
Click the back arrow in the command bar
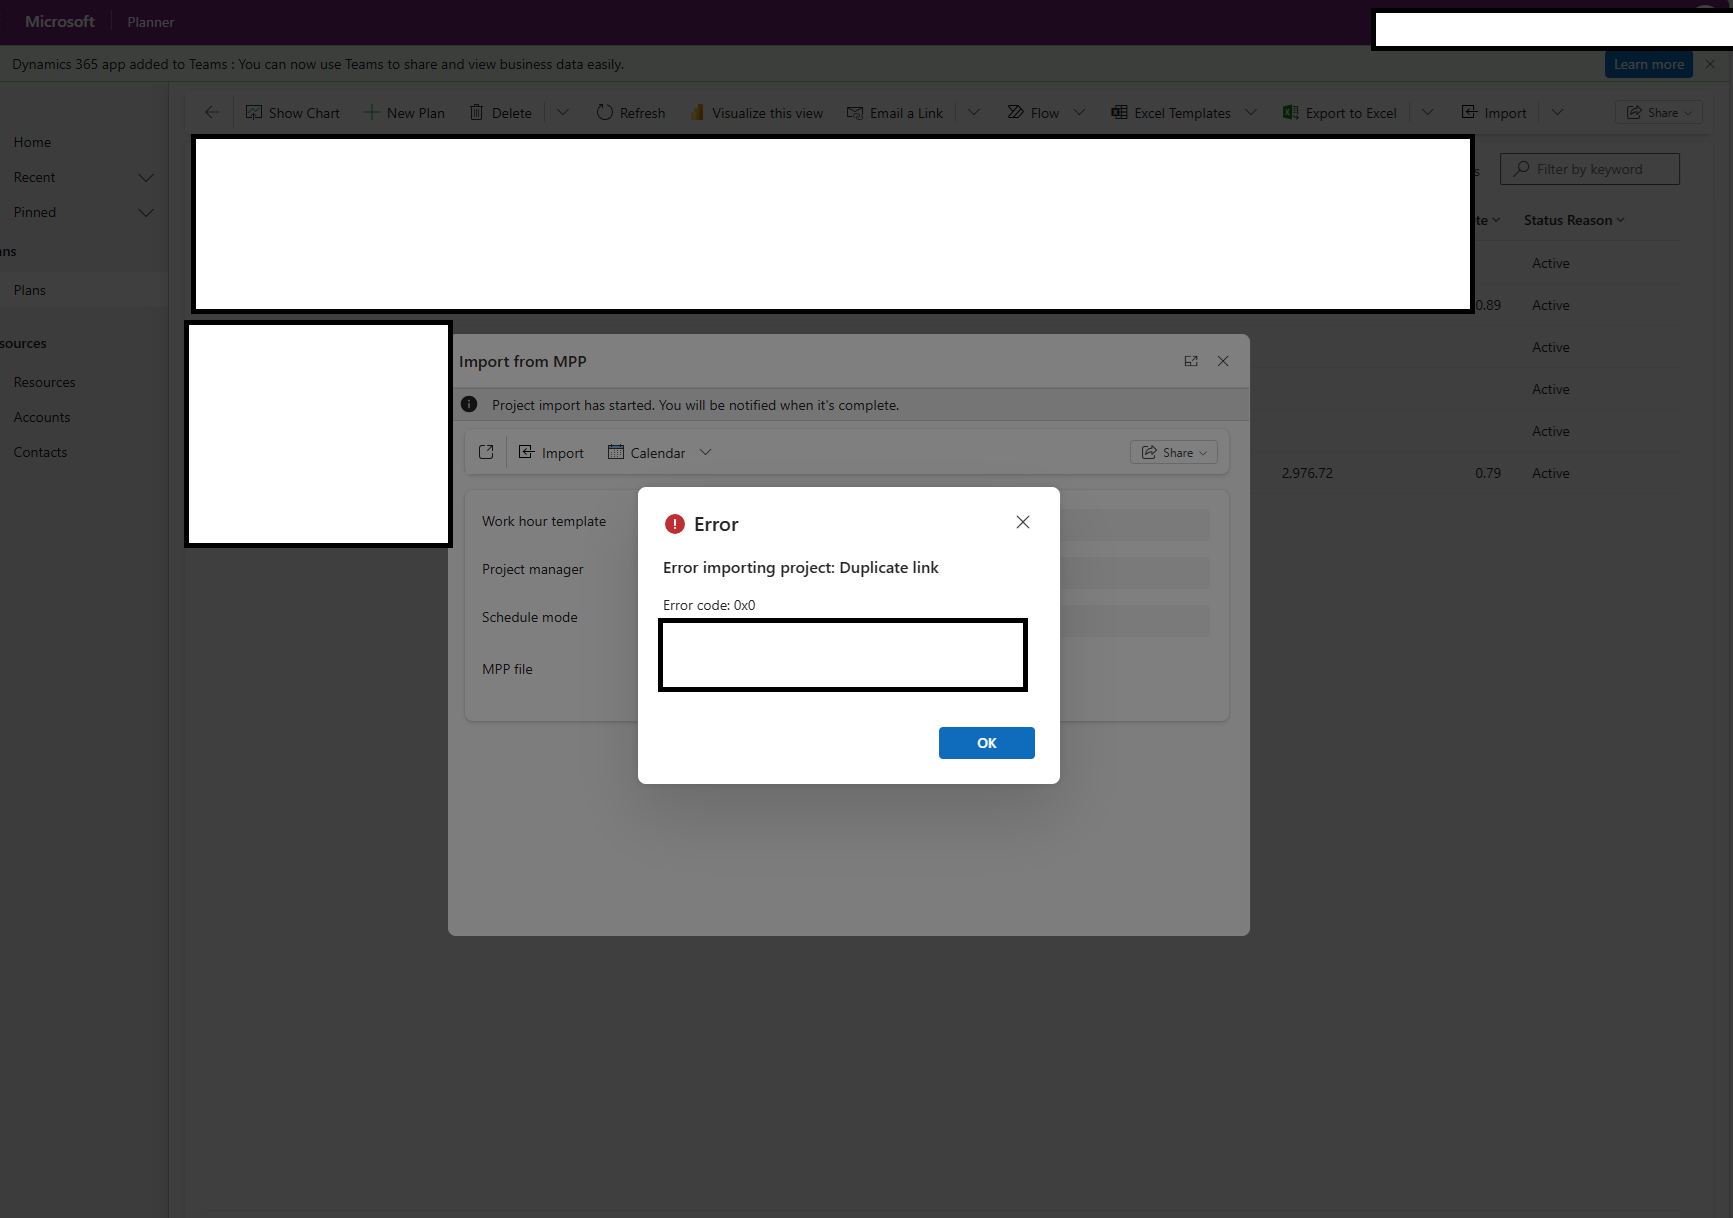(x=211, y=112)
